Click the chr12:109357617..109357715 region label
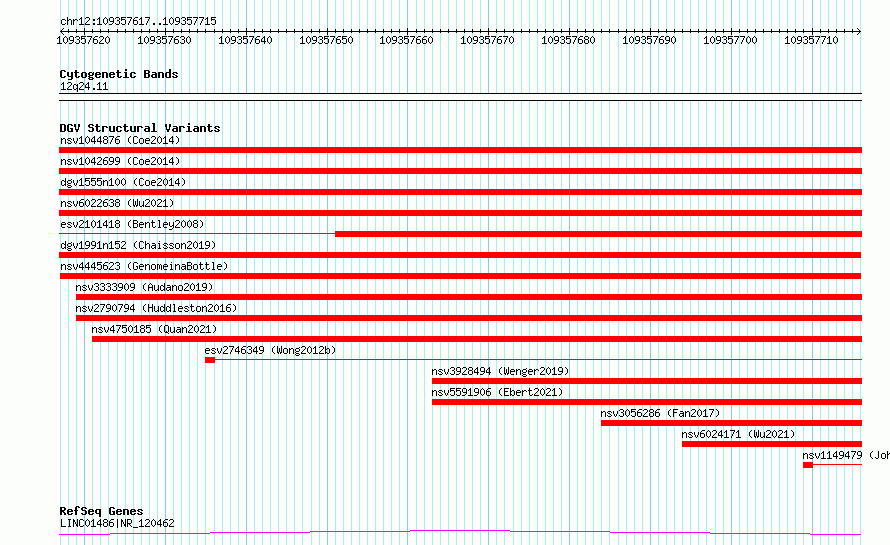890x545 pixels. 138,21
